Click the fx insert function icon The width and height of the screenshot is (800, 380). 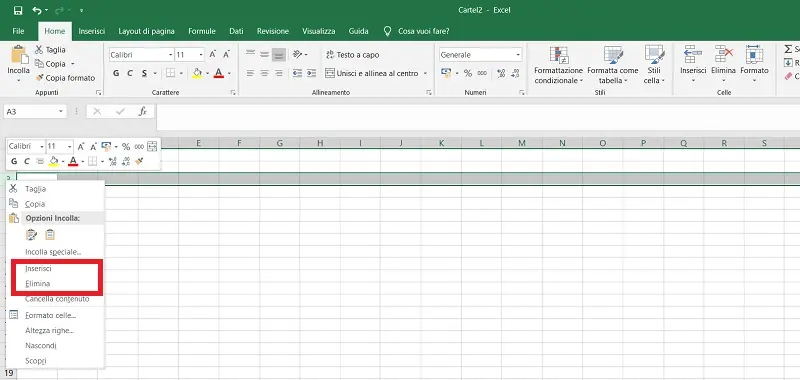pos(143,111)
